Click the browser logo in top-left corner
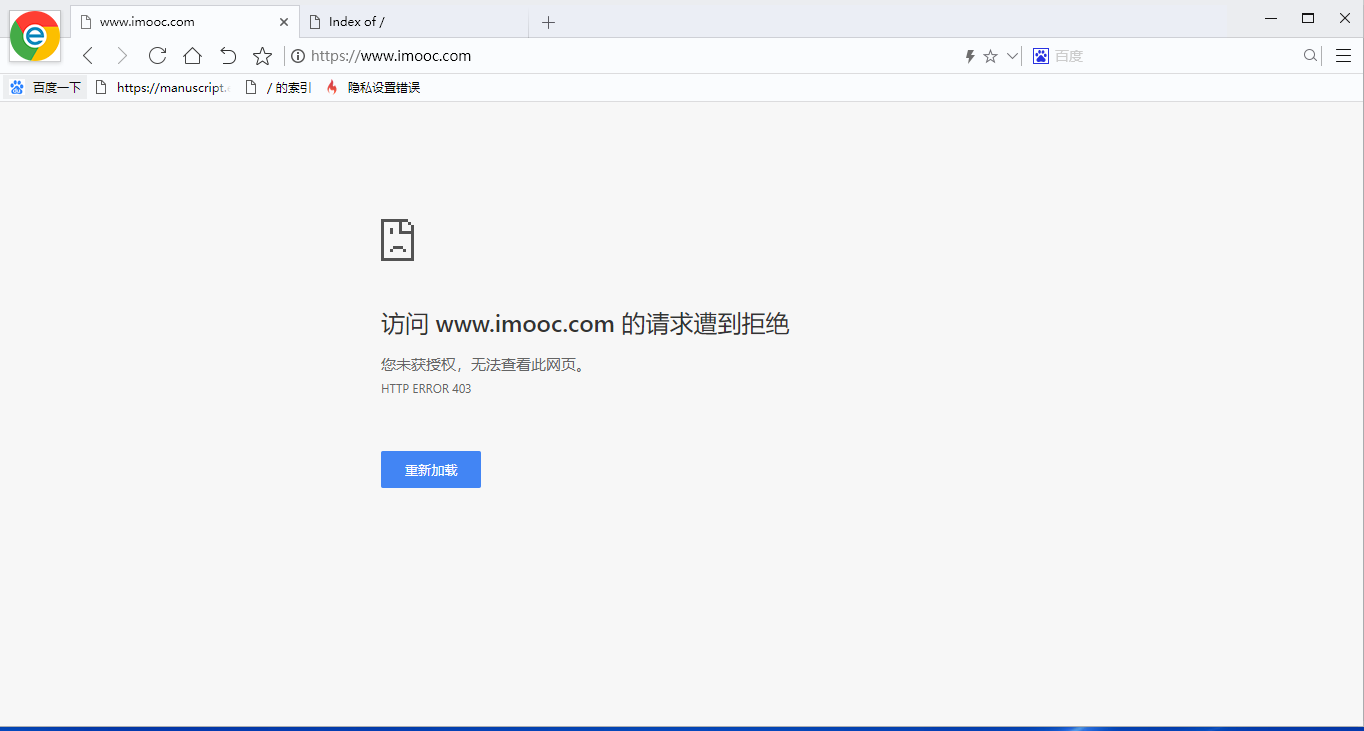Screen dimensions: 1364x731 click(34, 35)
